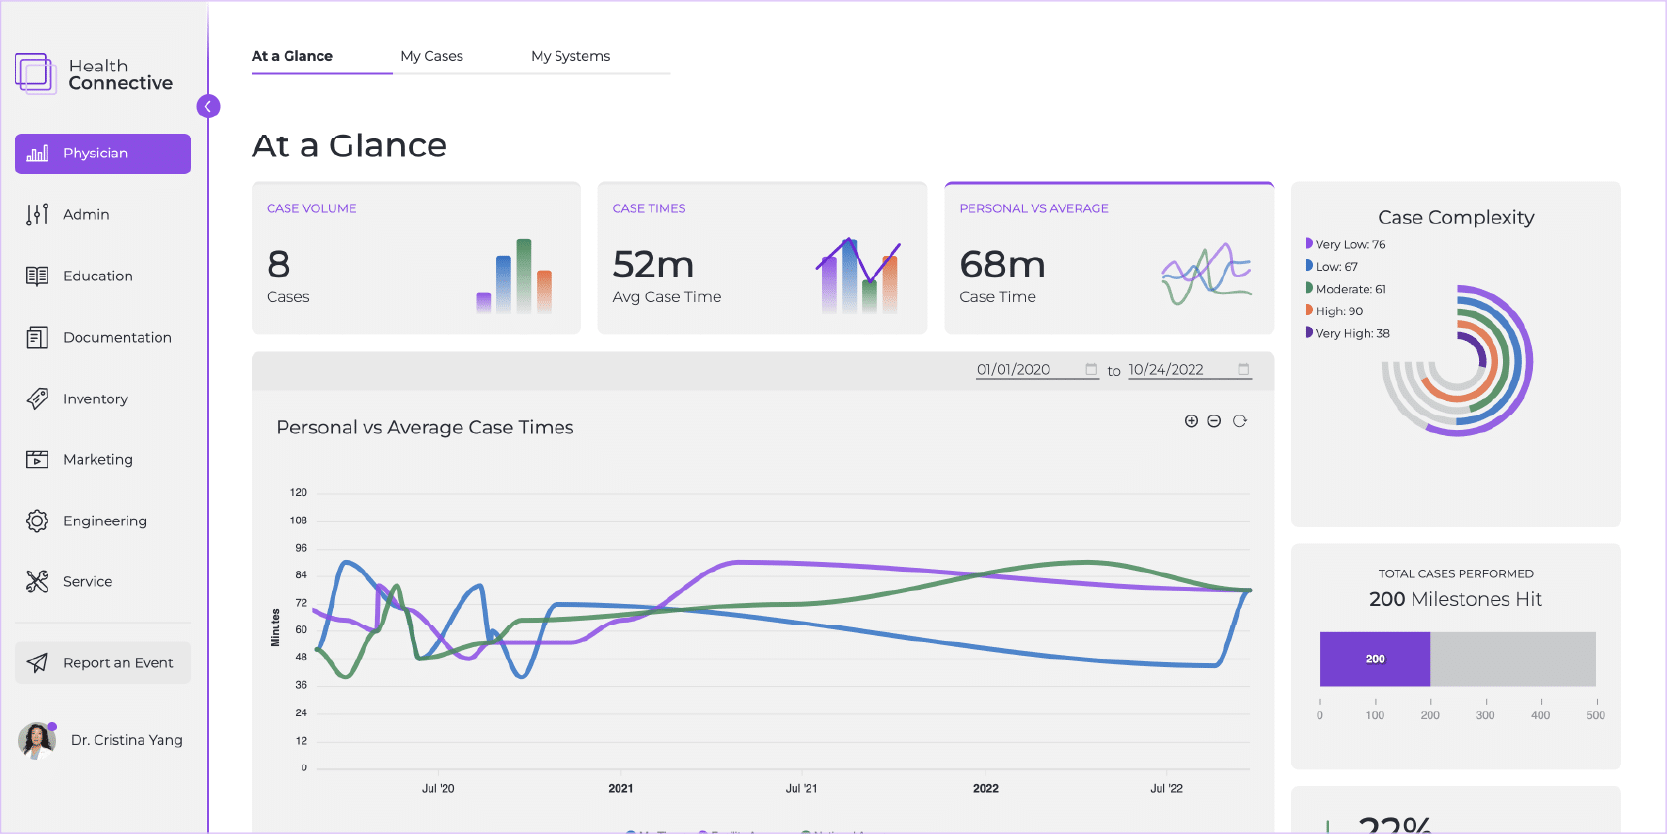Collapse the sidebar with the purple chevron

[208, 106]
